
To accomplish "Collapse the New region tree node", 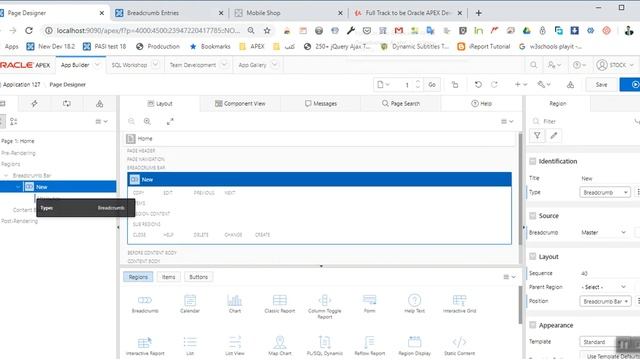I will 18,187.
